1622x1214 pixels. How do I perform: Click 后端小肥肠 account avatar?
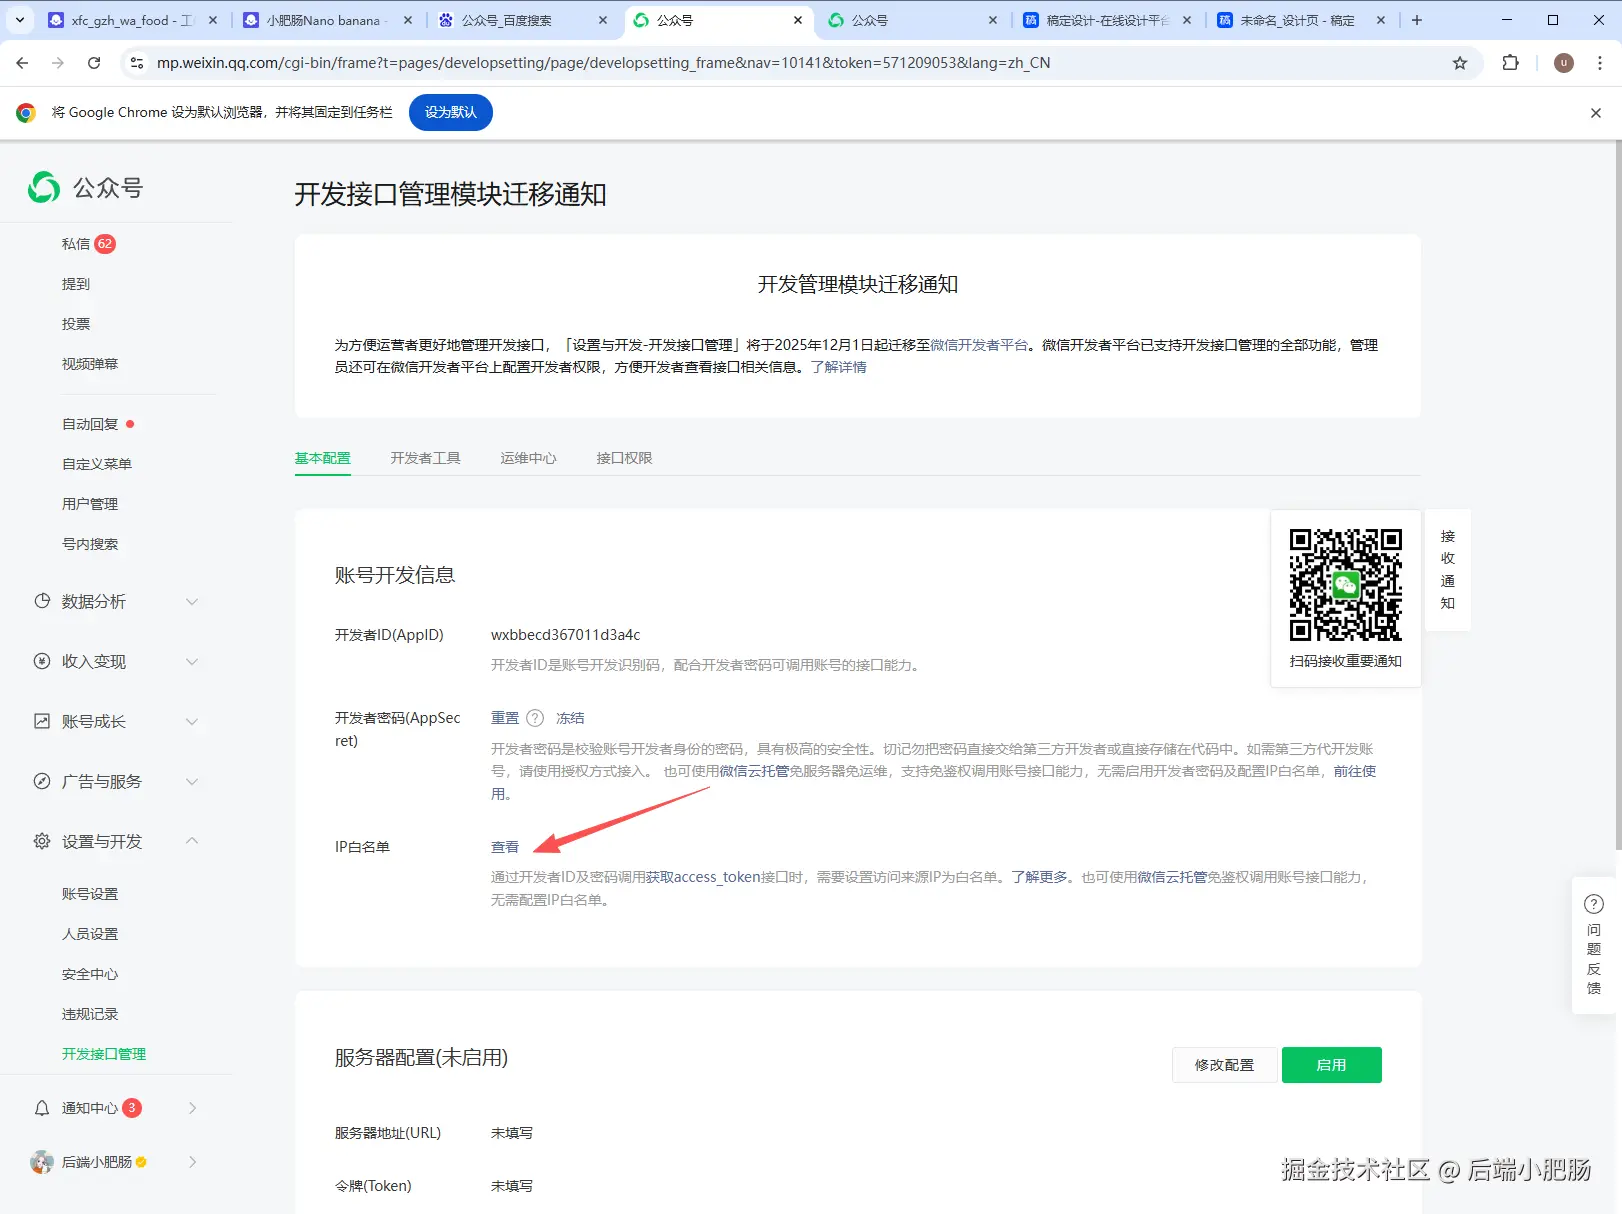tap(42, 1162)
